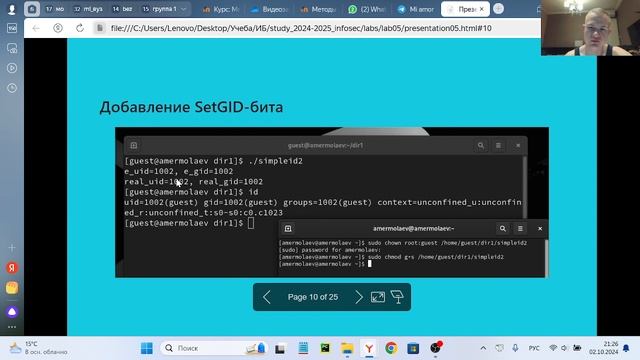Open Google Chrome from the taskbar
The height and width of the screenshot is (360, 640).
[x=391, y=348]
